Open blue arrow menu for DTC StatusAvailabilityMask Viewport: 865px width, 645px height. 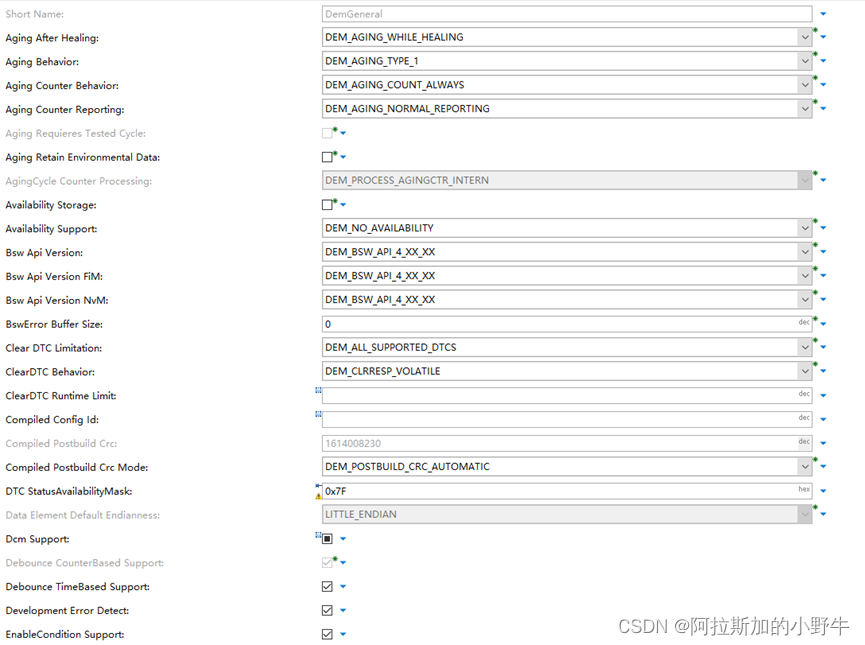click(x=823, y=491)
